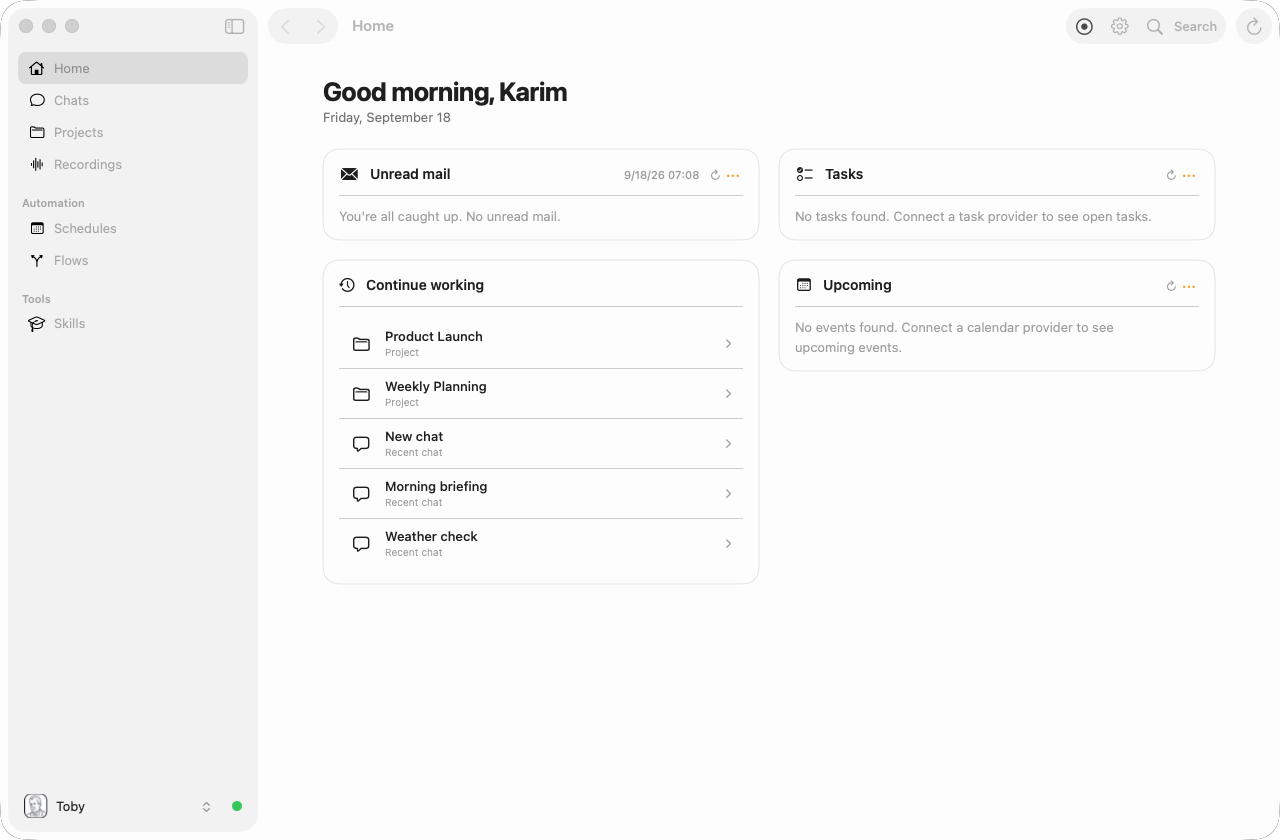1280x840 pixels.
Task: Open Chats in the sidebar
Action: pos(133,100)
